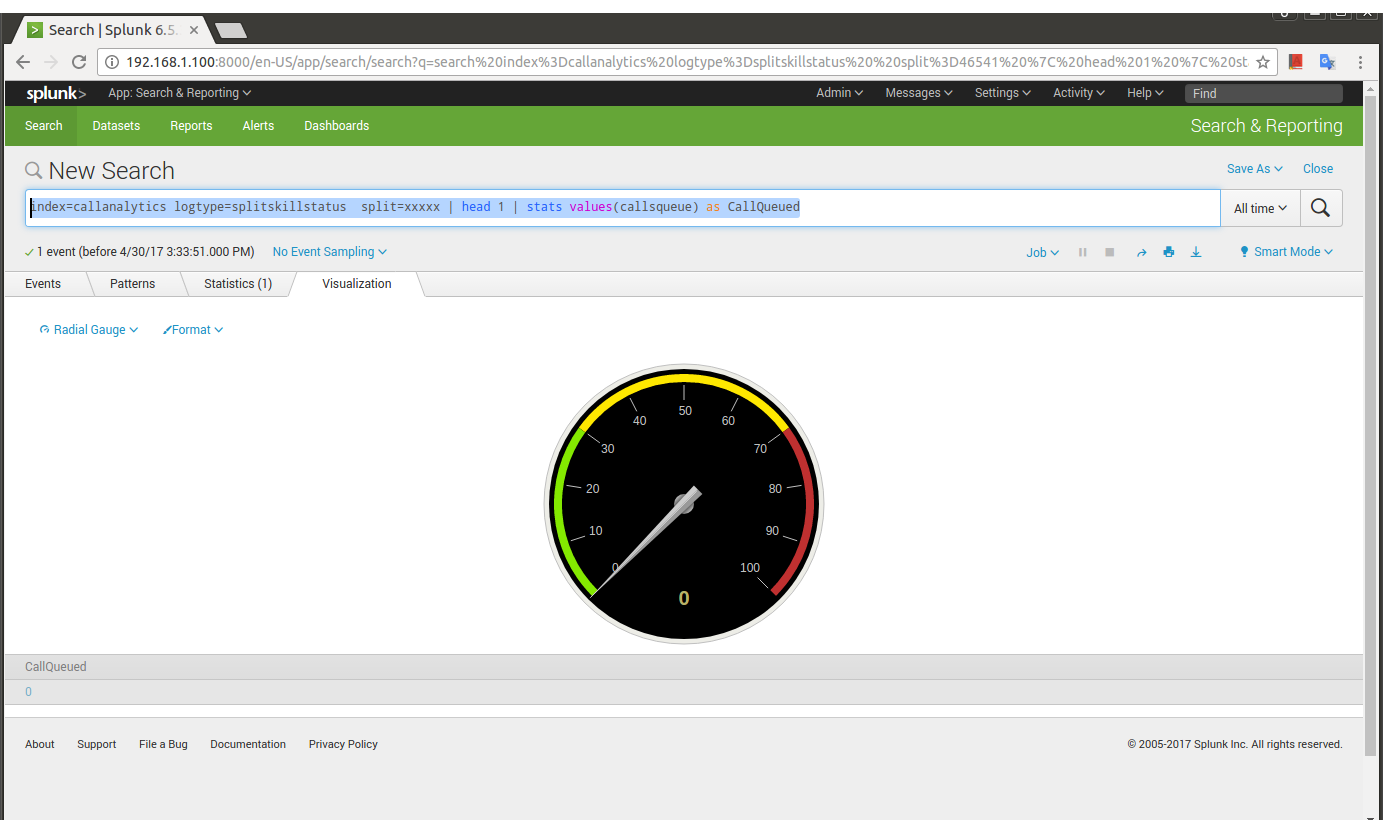Click the Share job arrow icon
The image size is (1383, 833).
pyautogui.click(x=1141, y=253)
